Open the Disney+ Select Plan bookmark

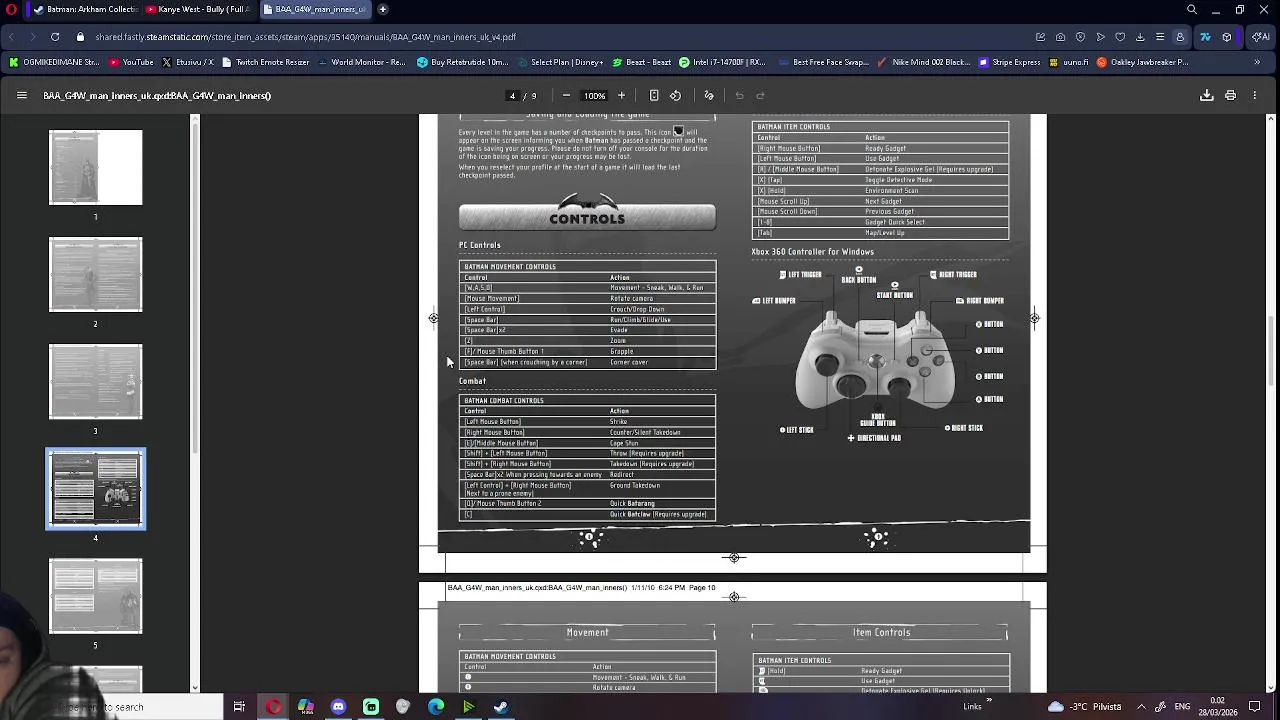point(560,62)
